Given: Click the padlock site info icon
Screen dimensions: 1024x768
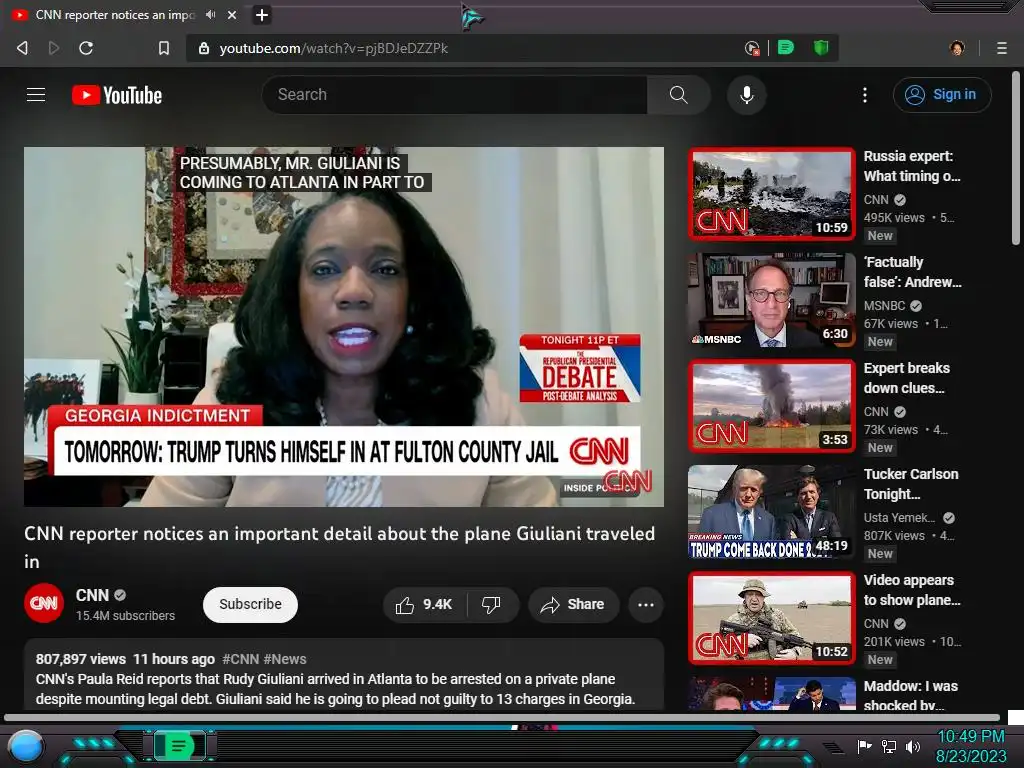Looking at the screenshot, I should click(204, 48).
